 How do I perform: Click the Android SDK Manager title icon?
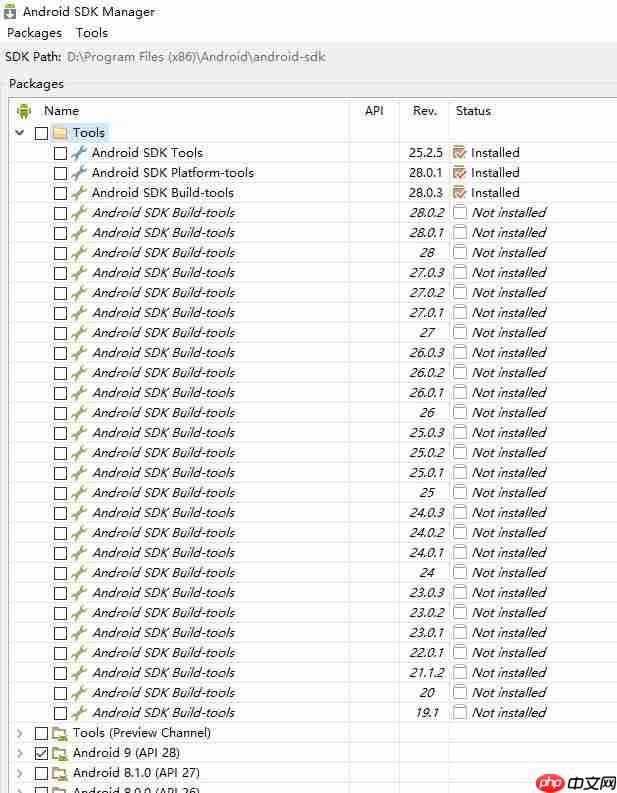tap(10, 12)
